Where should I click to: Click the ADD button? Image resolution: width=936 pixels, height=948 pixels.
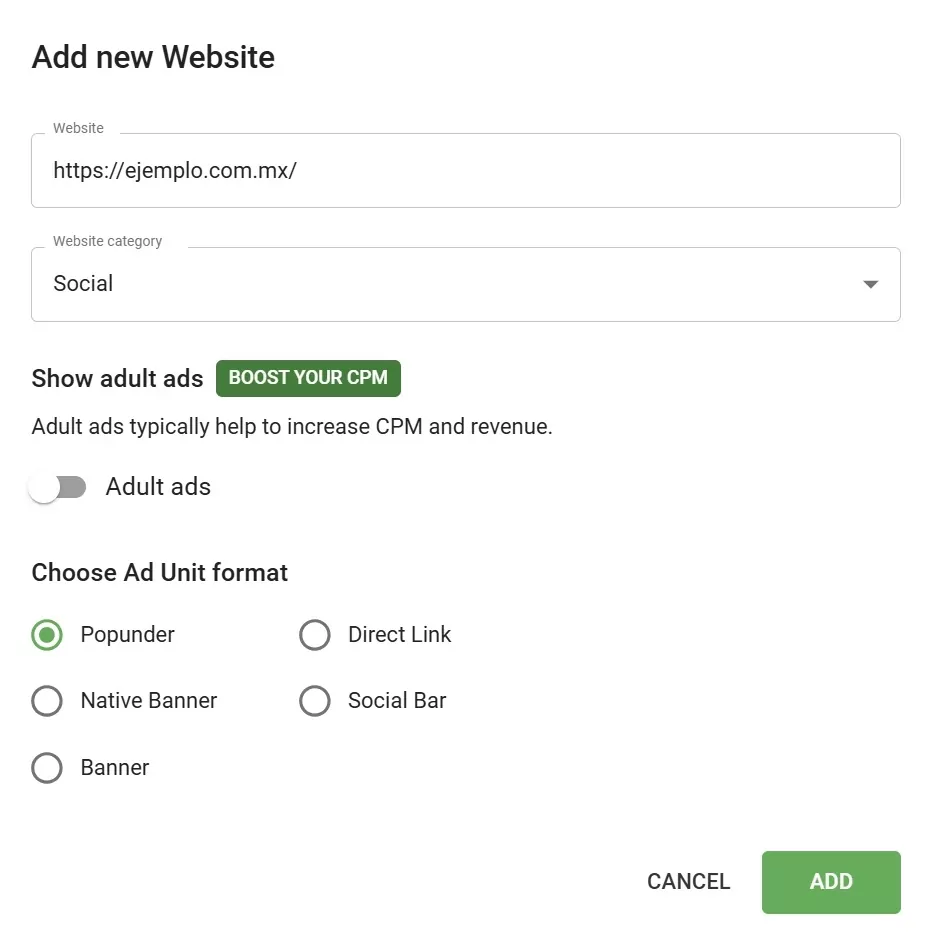pos(831,881)
